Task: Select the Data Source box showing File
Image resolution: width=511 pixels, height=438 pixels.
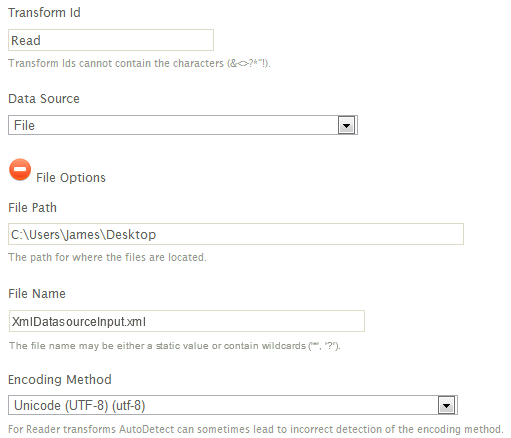Action: [183, 125]
